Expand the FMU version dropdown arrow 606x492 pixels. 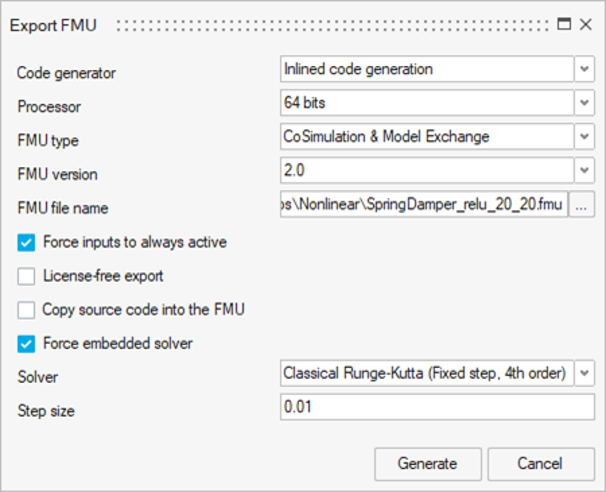[x=584, y=170]
